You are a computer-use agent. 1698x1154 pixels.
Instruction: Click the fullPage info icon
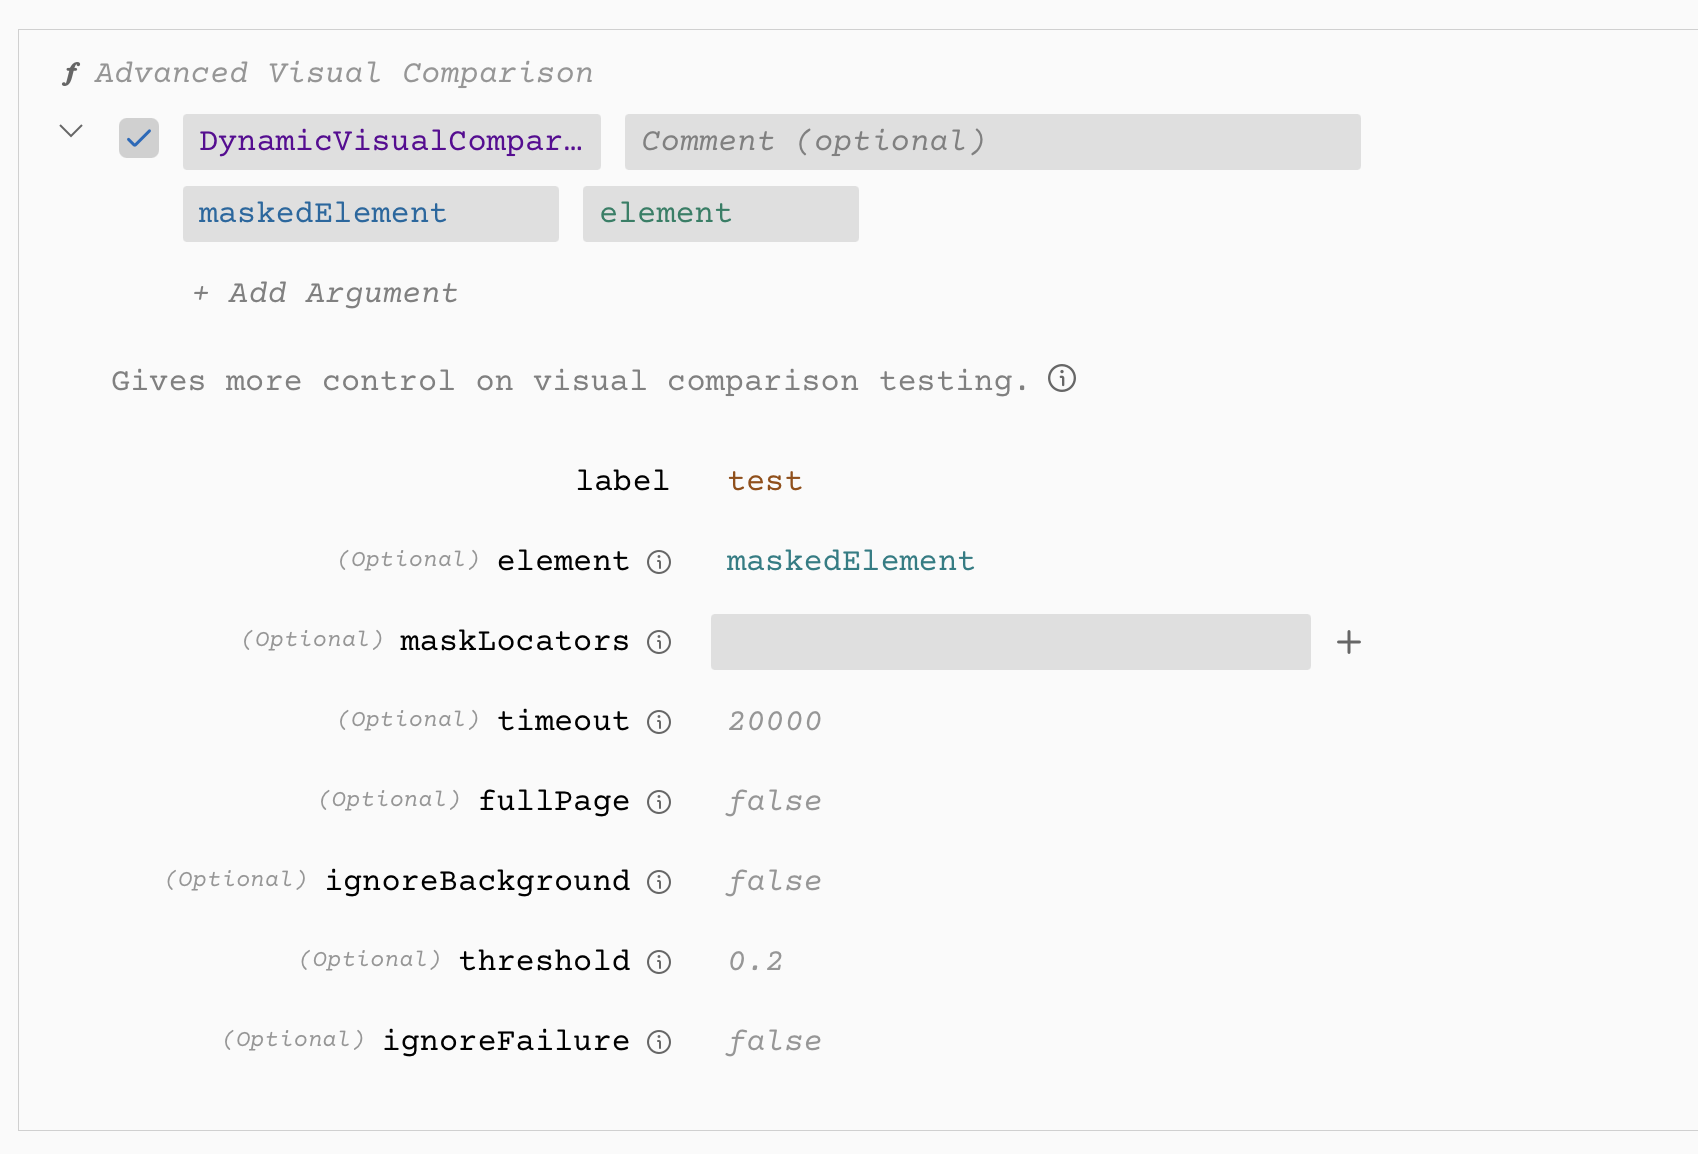click(x=660, y=802)
